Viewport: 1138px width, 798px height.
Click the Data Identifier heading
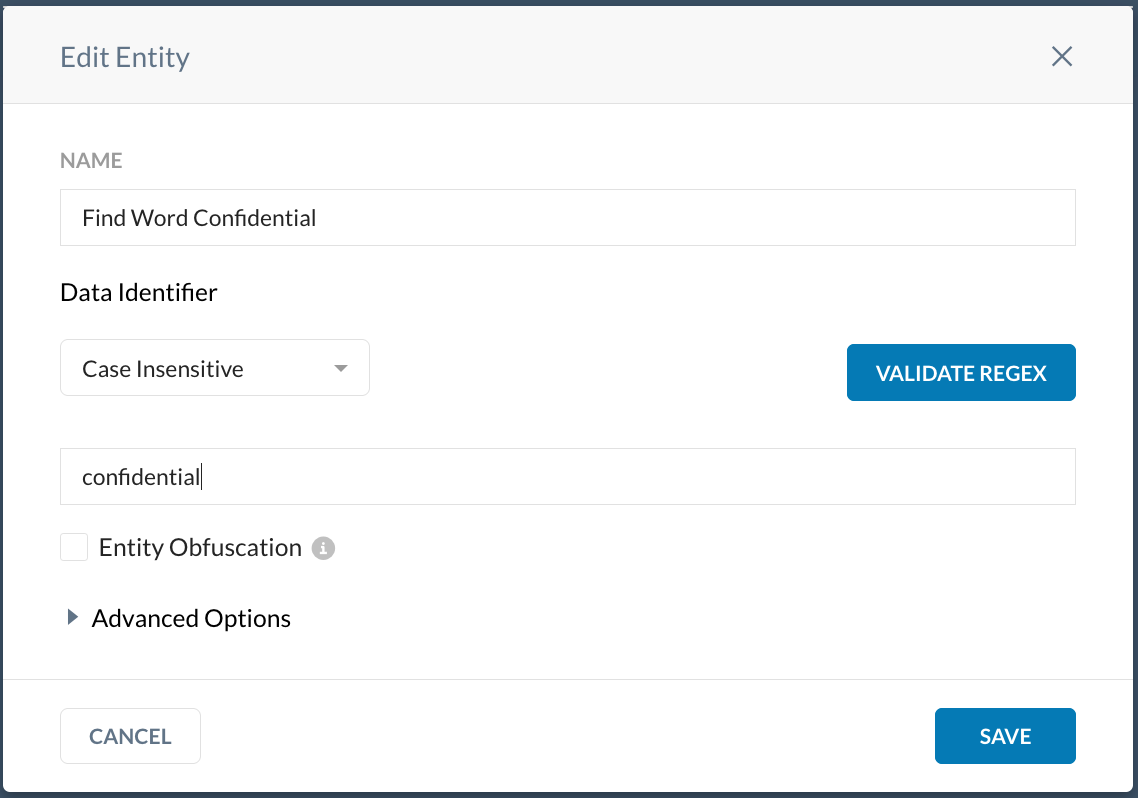139,292
